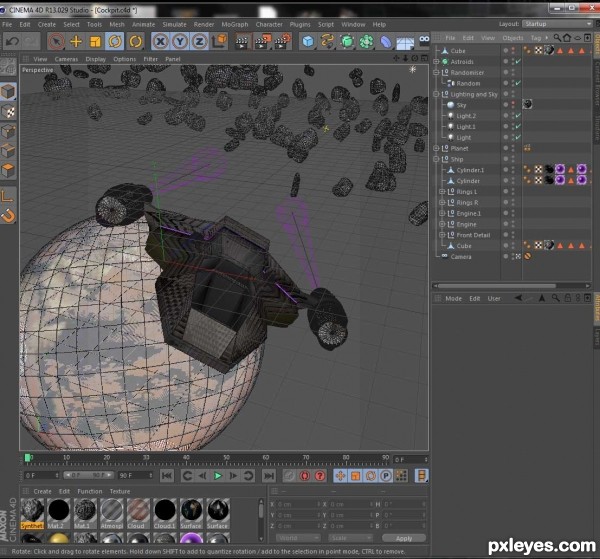This screenshot has width=600, height=559.
Task: Open the viewport Cameras menu
Action: [x=66, y=59]
